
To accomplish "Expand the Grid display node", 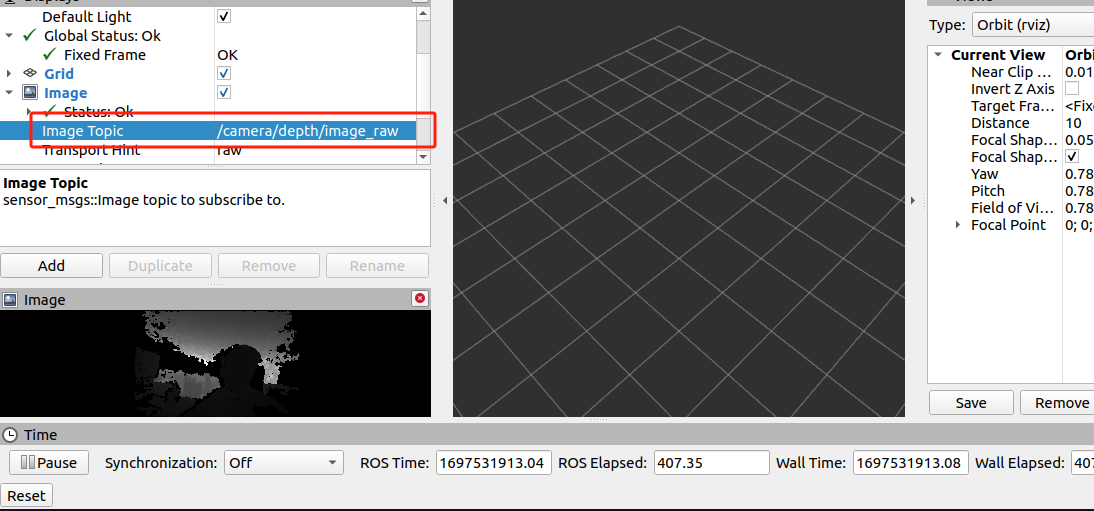I will (9, 73).
